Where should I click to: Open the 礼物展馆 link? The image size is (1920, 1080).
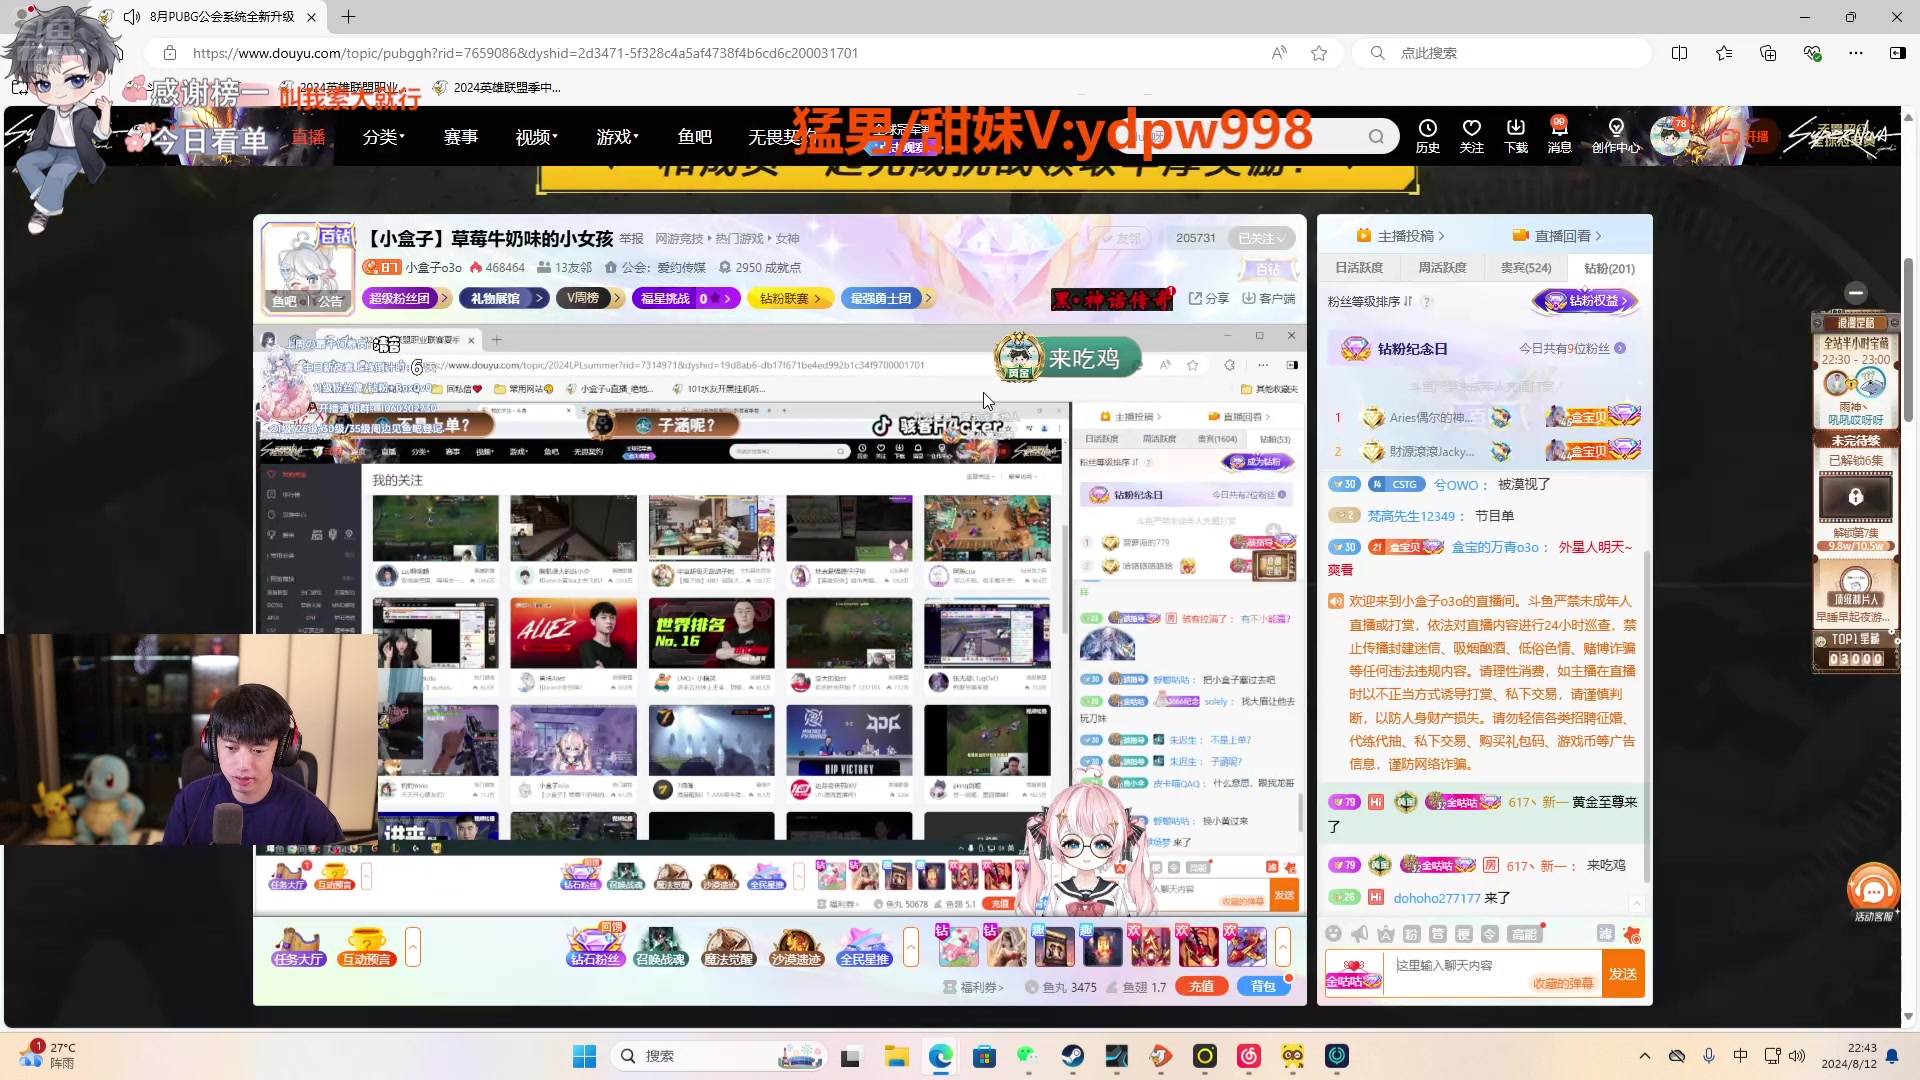504,298
